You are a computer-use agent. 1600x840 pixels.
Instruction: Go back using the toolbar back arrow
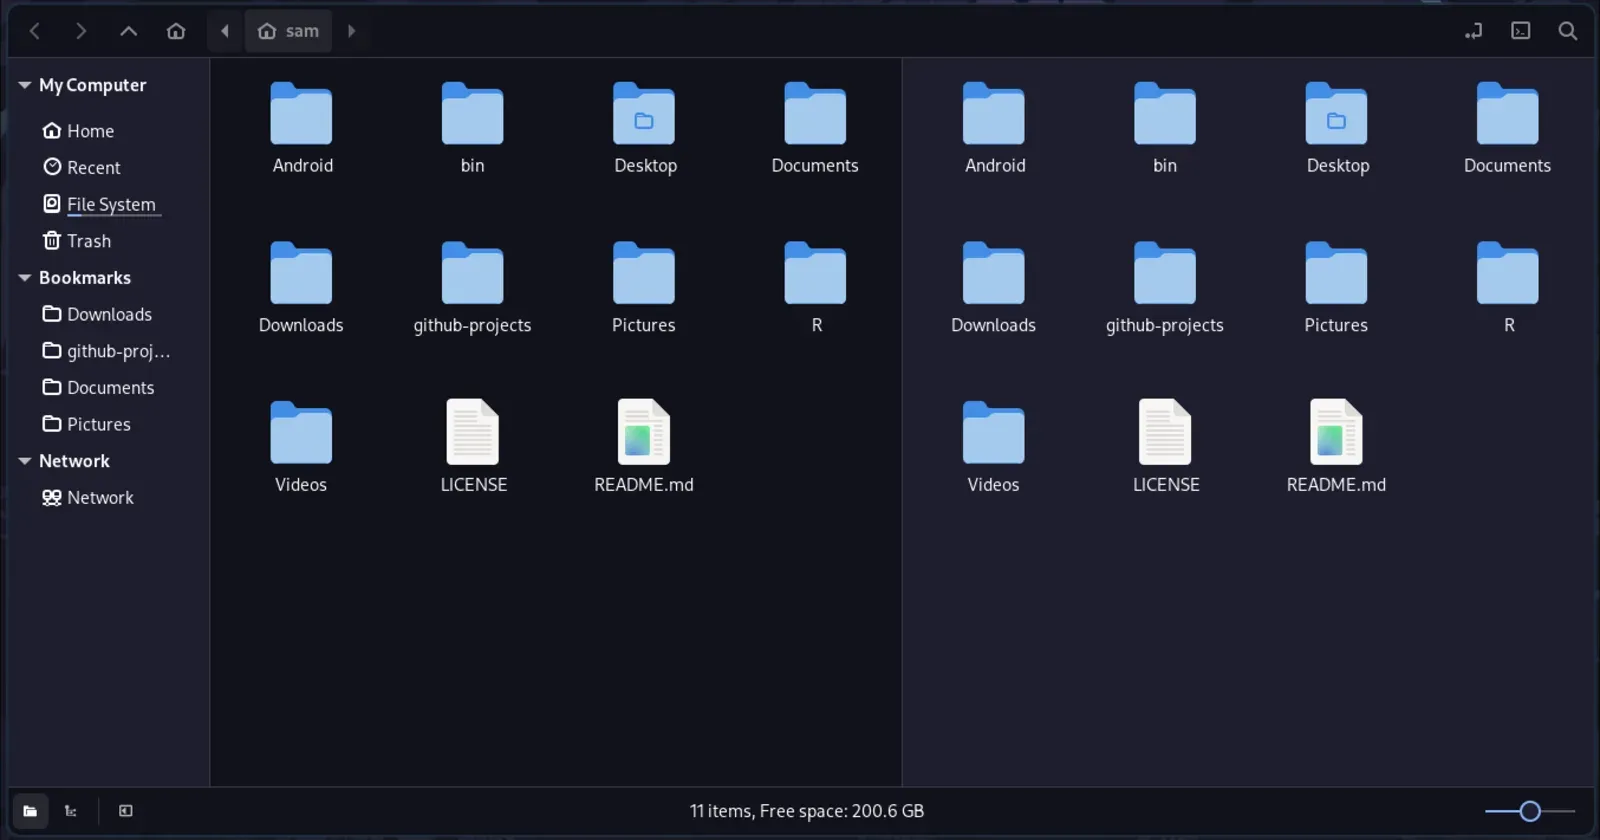[35, 31]
